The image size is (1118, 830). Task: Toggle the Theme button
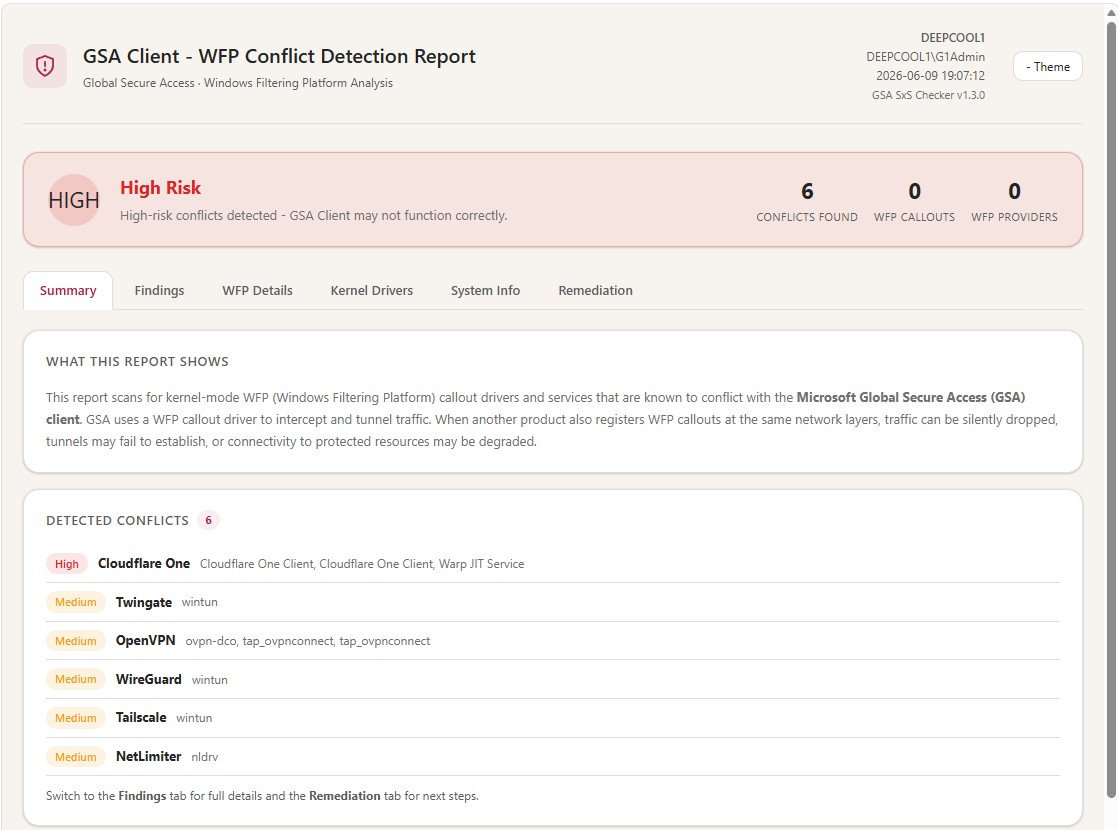(1047, 66)
